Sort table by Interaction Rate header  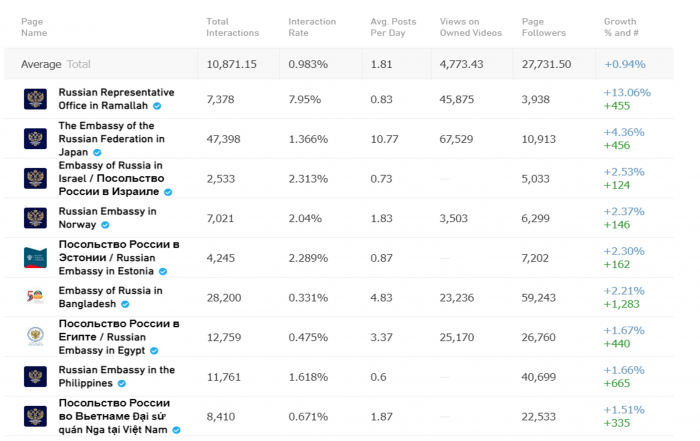click(312, 27)
